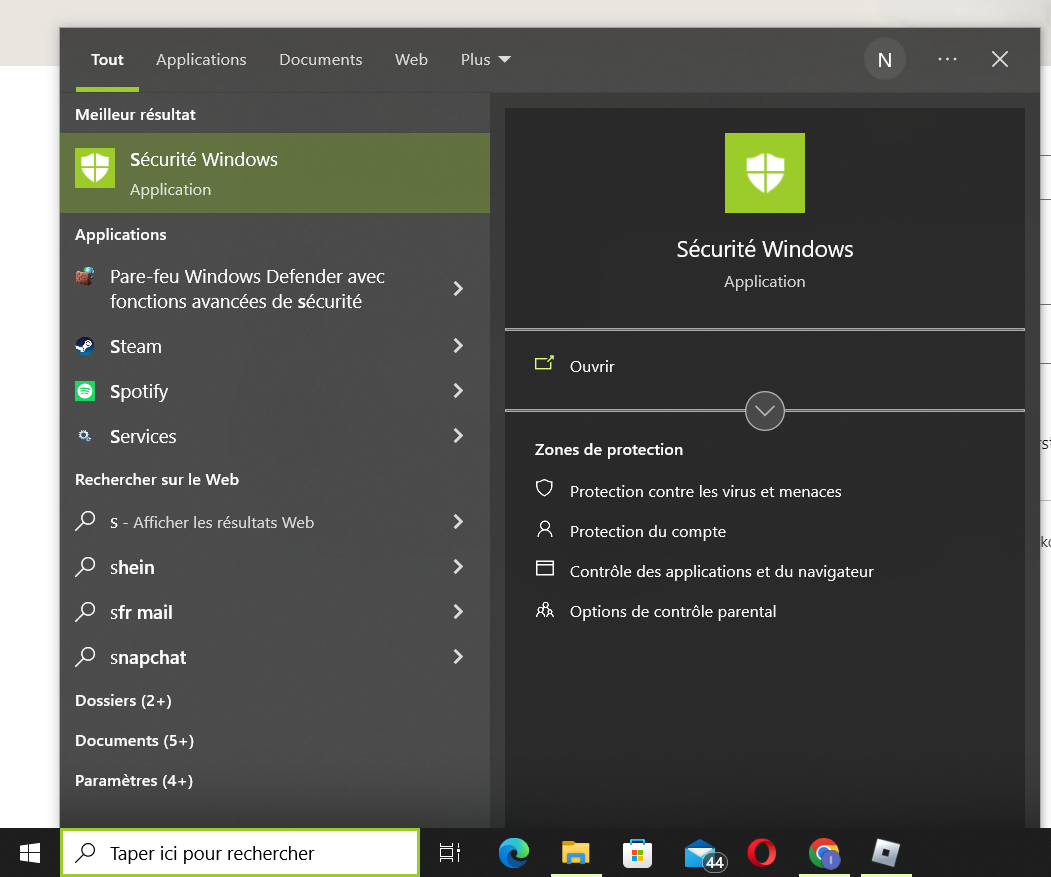
Task: Expand Services result chevron
Action: [458, 436]
